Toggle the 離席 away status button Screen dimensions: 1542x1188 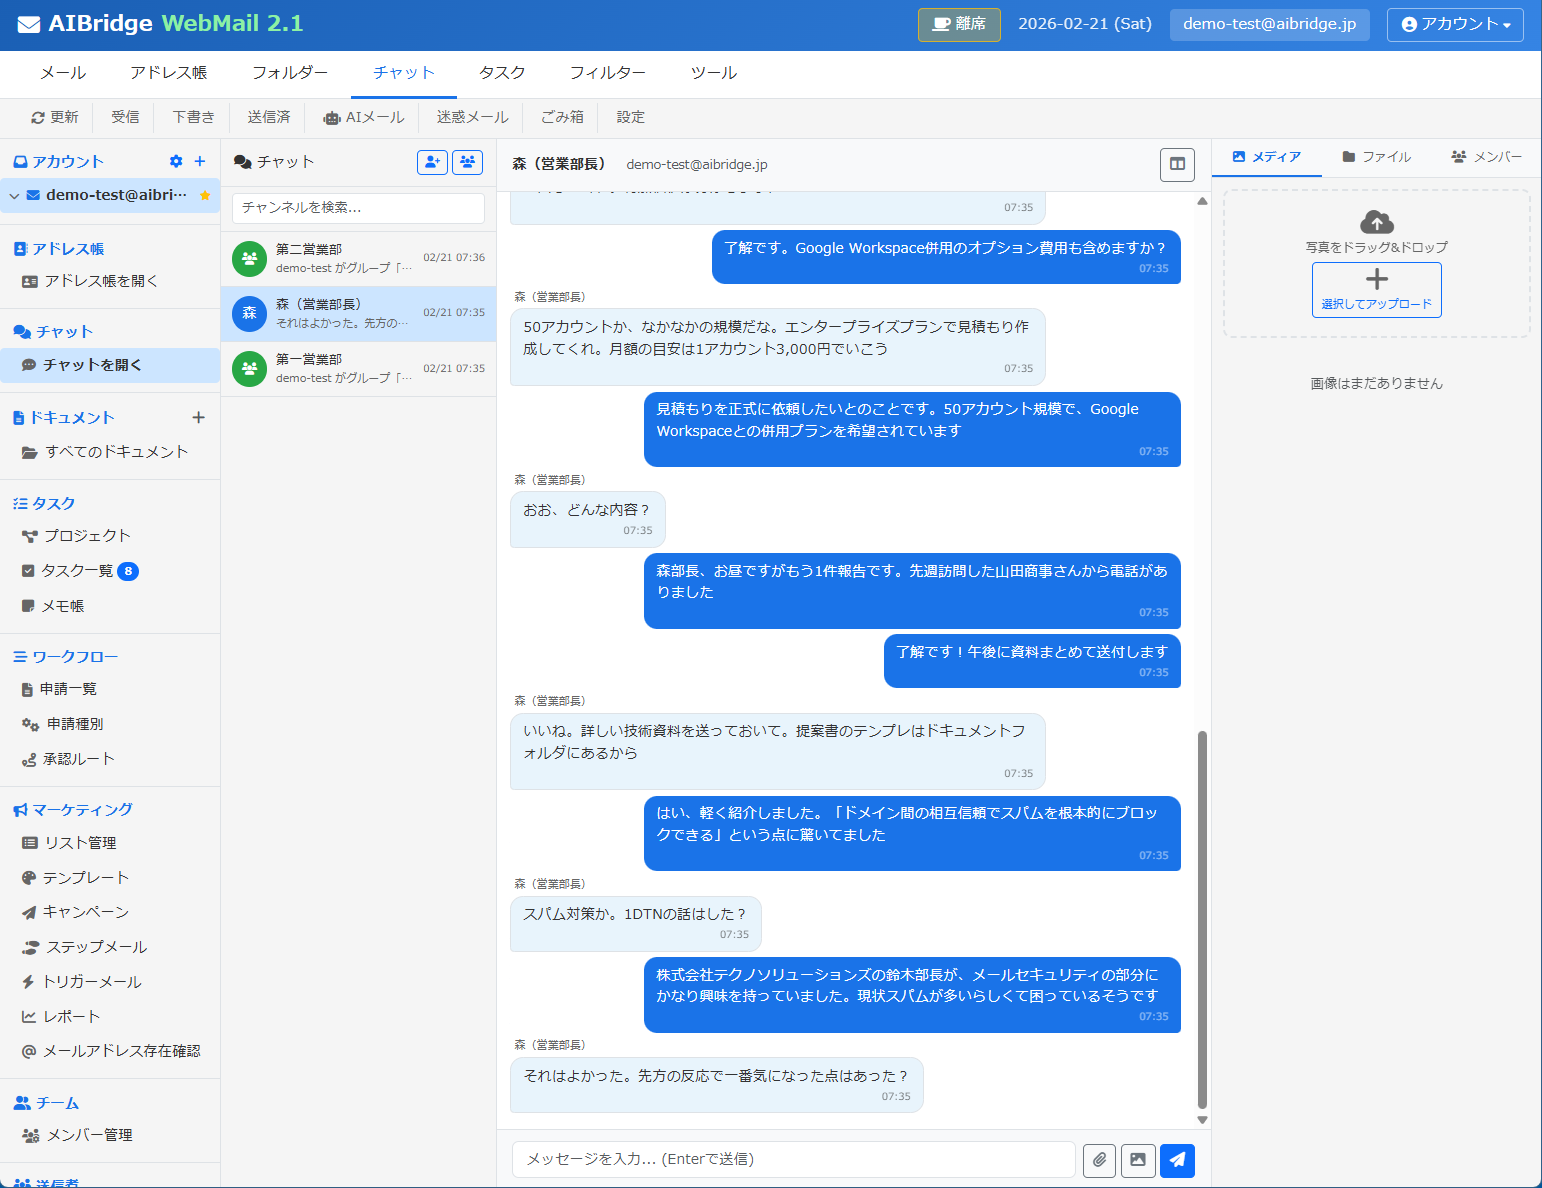pyautogui.click(x=958, y=24)
